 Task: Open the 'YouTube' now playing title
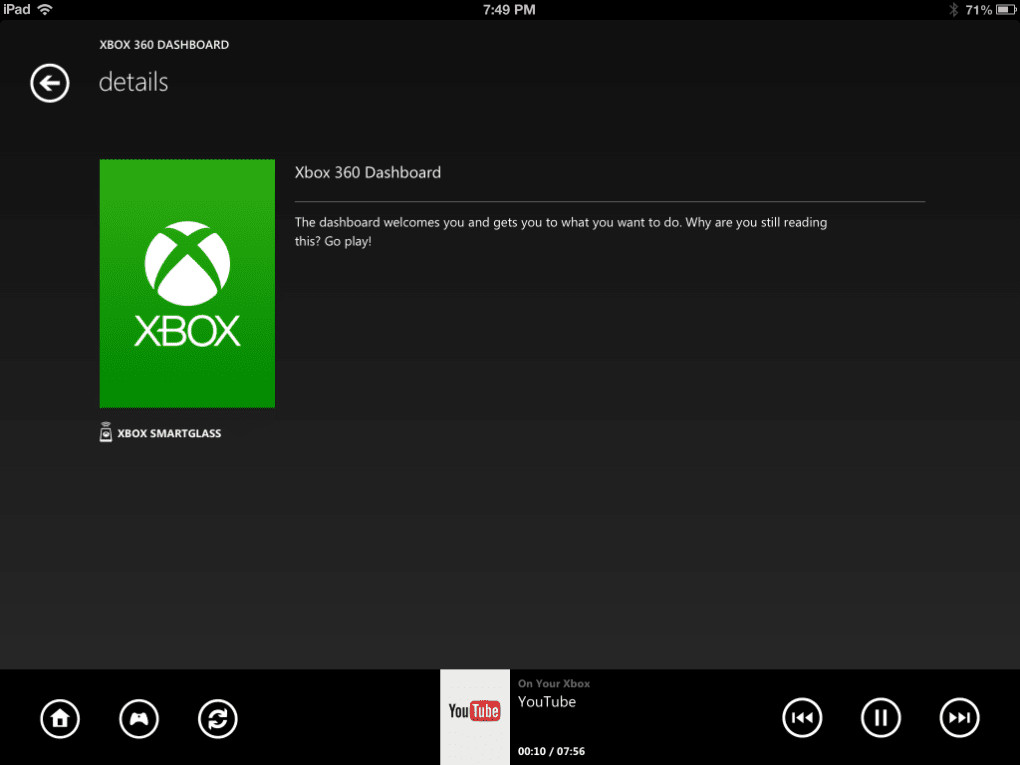(x=546, y=702)
